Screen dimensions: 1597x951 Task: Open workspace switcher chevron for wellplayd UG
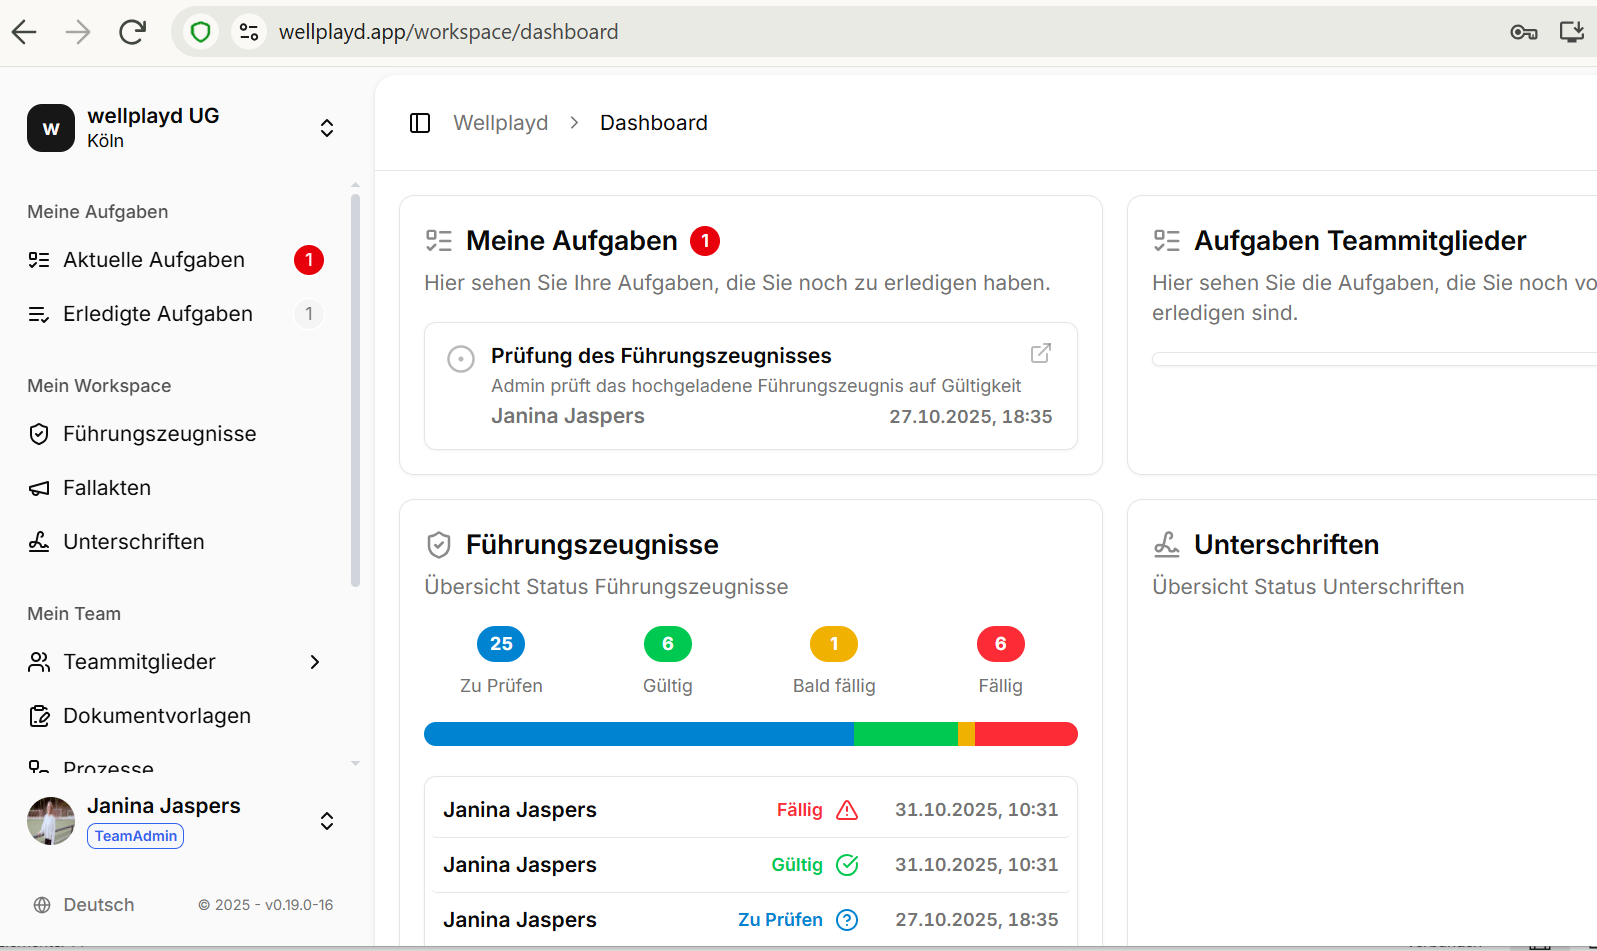[327, 128]
